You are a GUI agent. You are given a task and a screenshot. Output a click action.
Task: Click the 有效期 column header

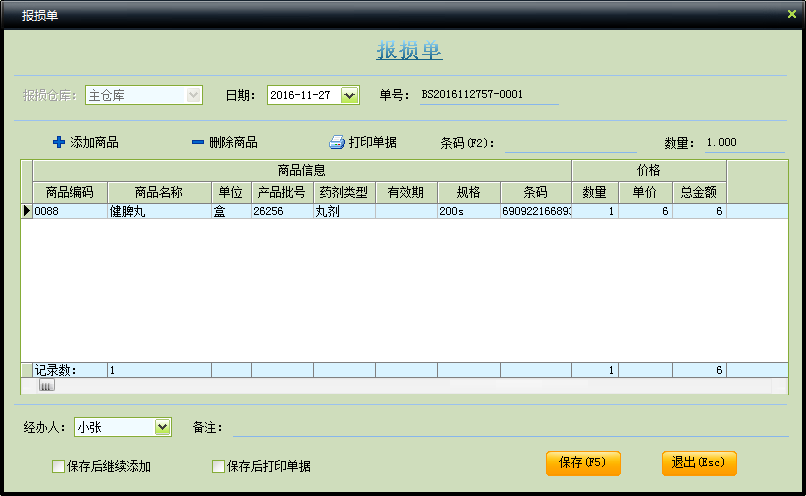[406, 192]
